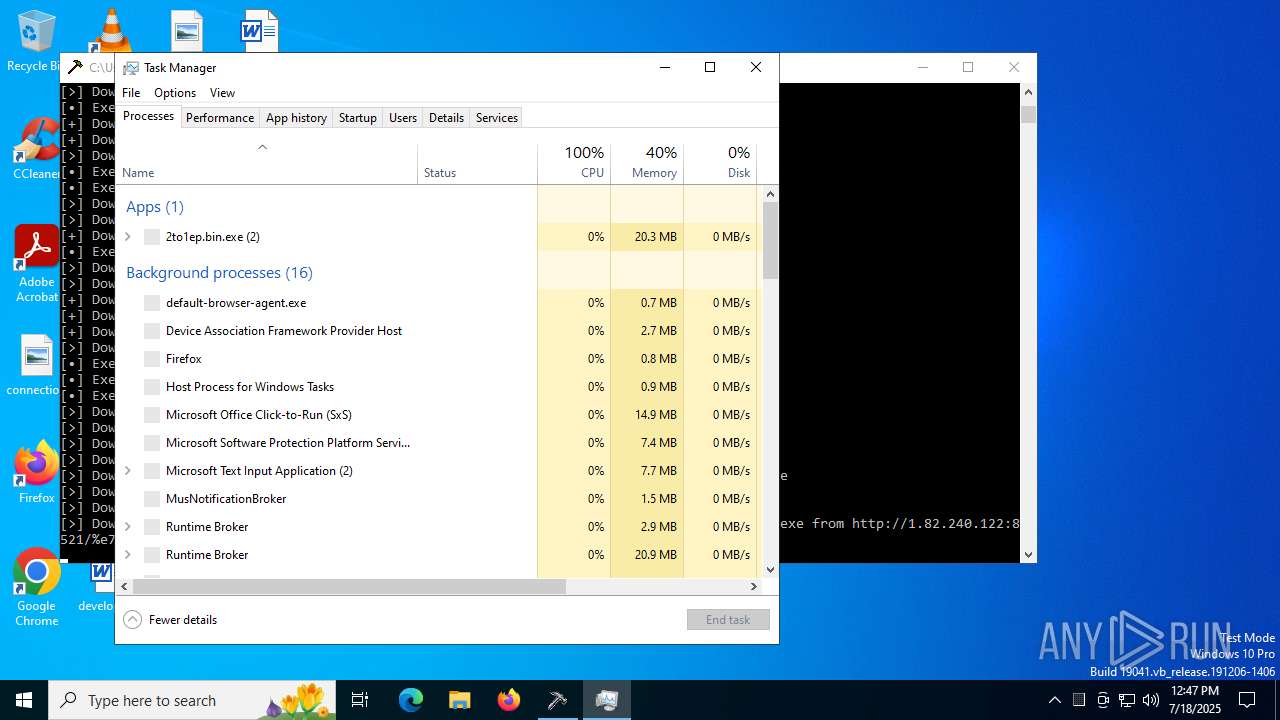This screenshot has width=1280, height=720.
Task: Open File Explorer from the taskbar
Action: 460,700
